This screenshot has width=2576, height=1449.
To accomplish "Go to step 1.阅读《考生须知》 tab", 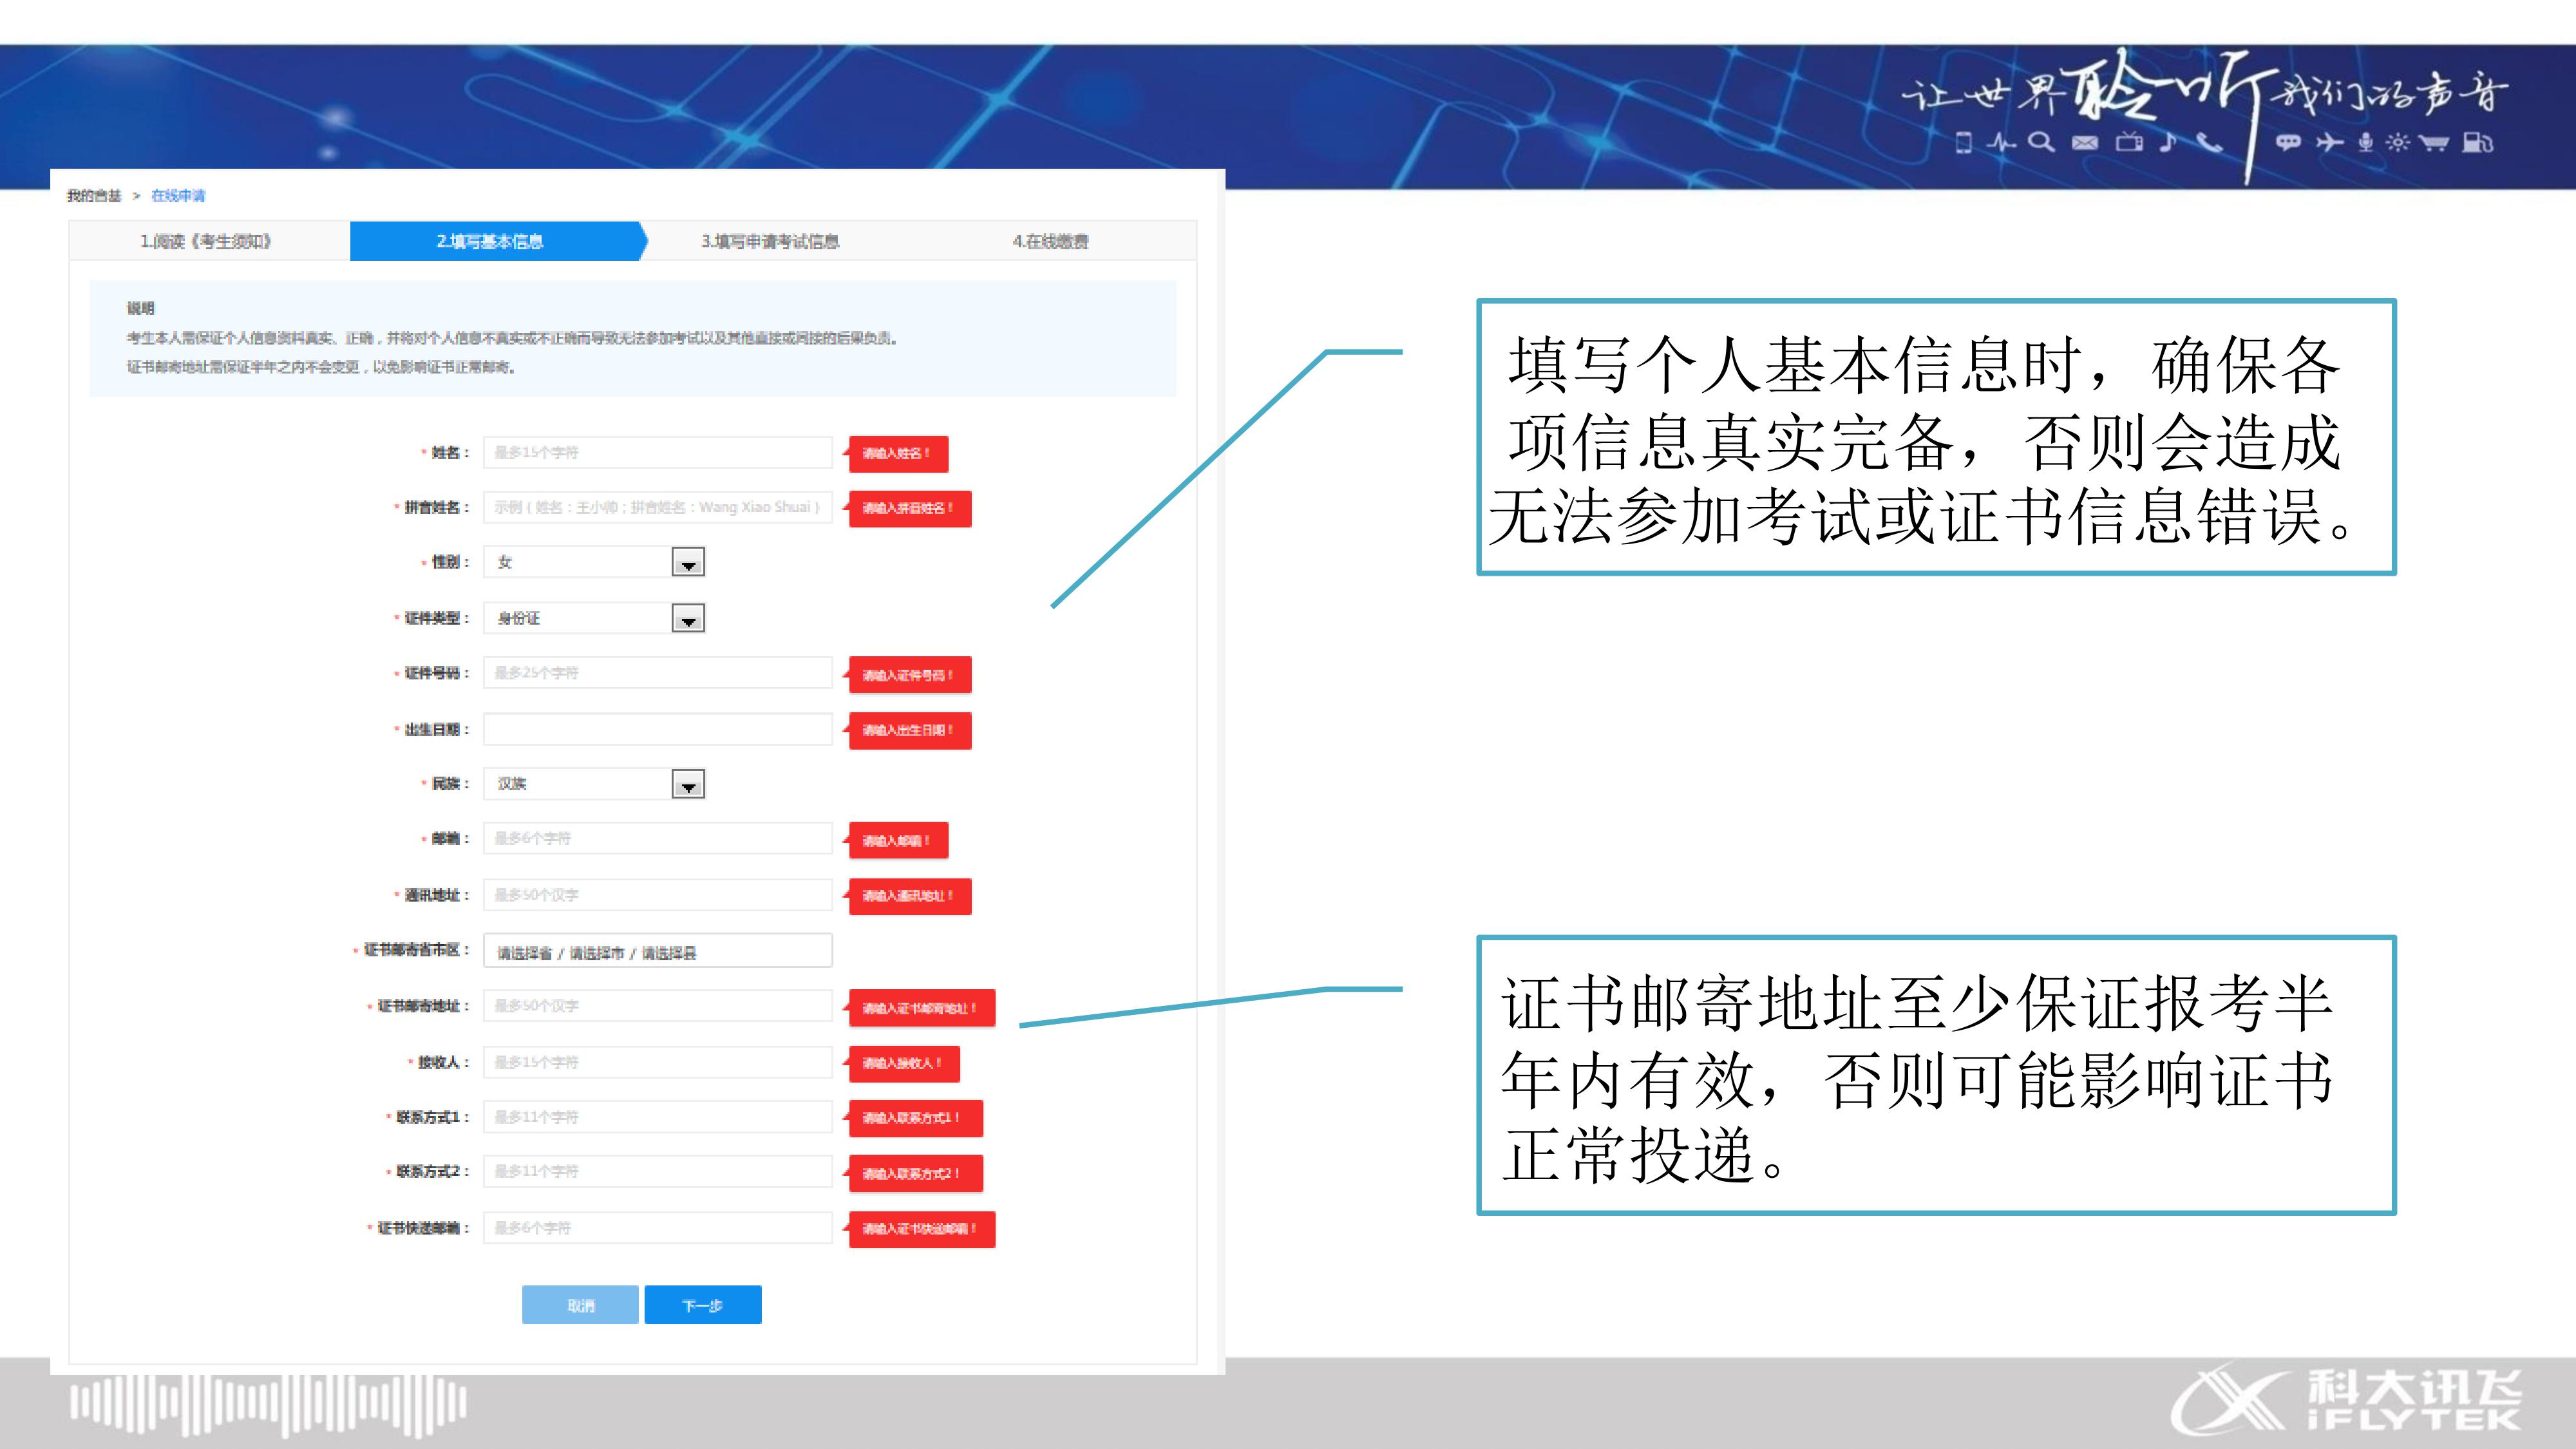I will 206,242.
